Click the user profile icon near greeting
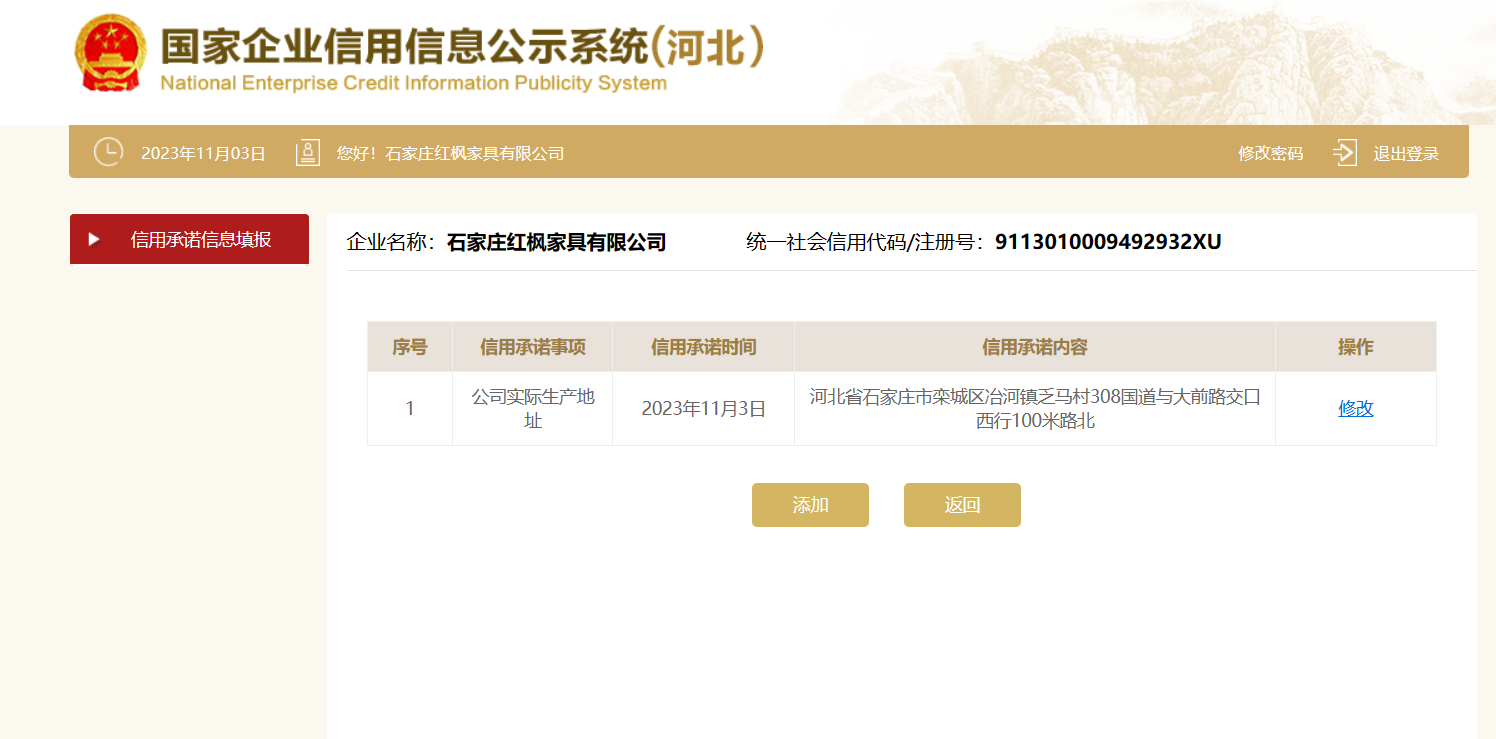The image size is (1496, 739). click(308, 153)
